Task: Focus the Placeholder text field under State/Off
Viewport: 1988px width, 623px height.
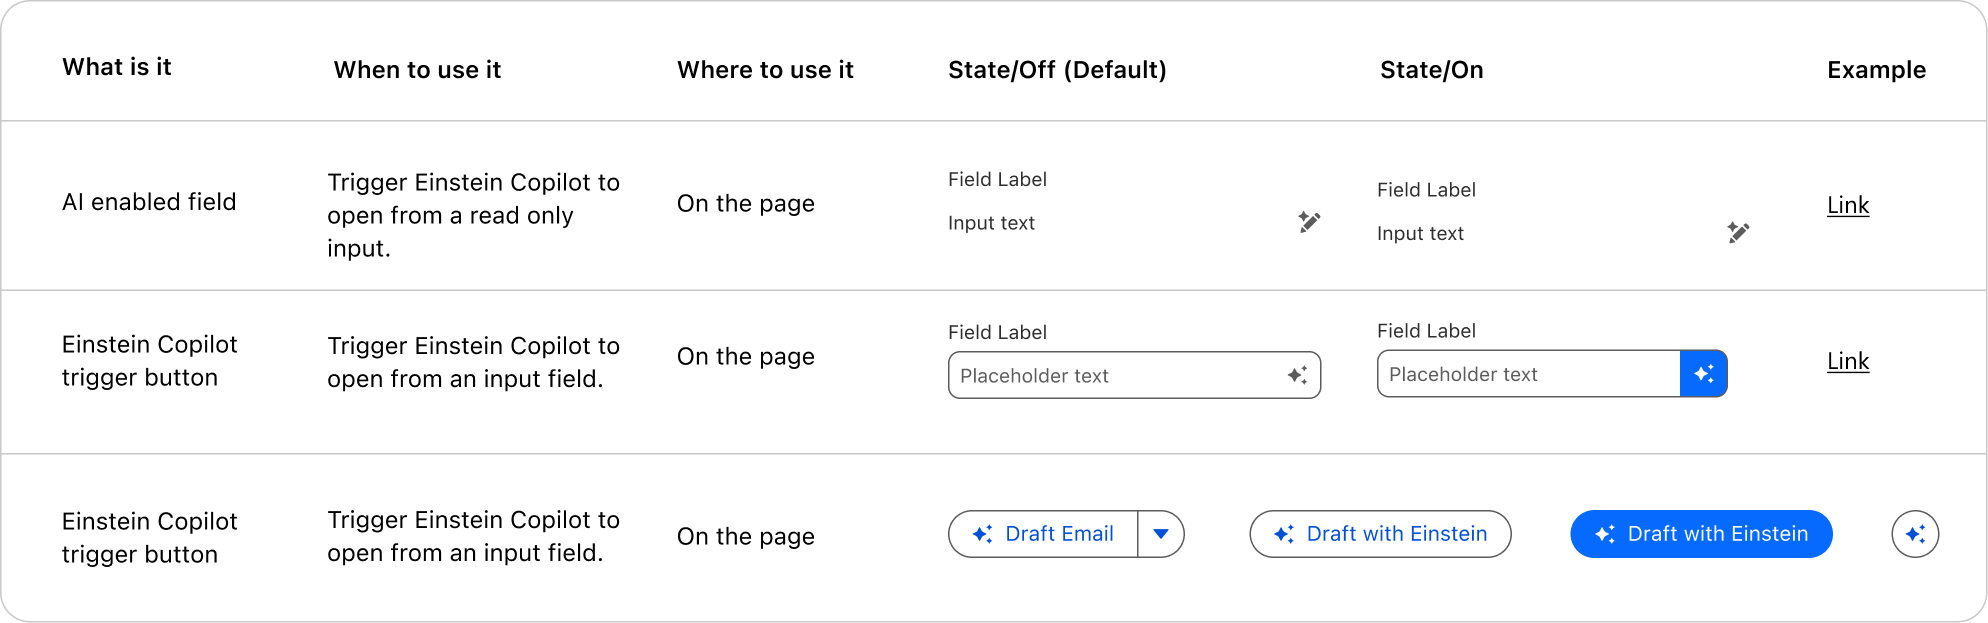Action: 1110,376
